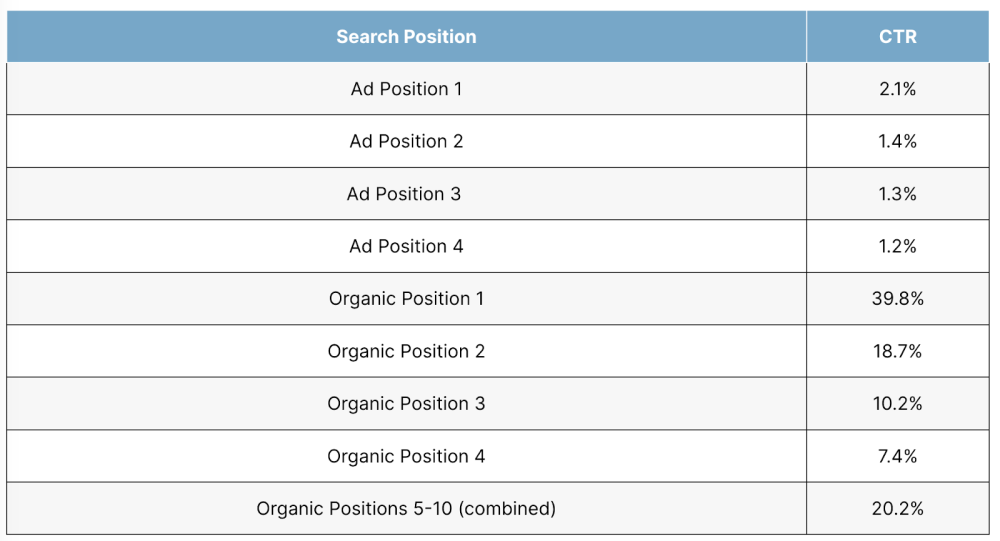The image size is (1000, 541).
Task: Select Organic Positions 5-10 (combined) cell
Action: tap(406, 508)
